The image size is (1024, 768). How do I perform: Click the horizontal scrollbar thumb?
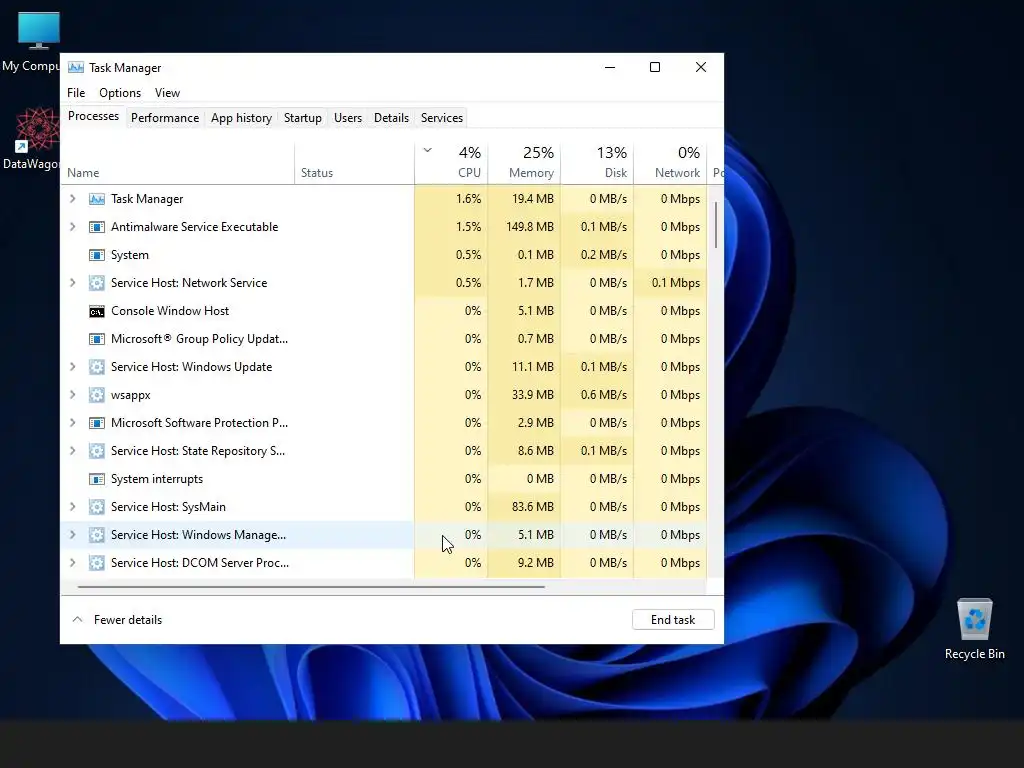(311, 587)
